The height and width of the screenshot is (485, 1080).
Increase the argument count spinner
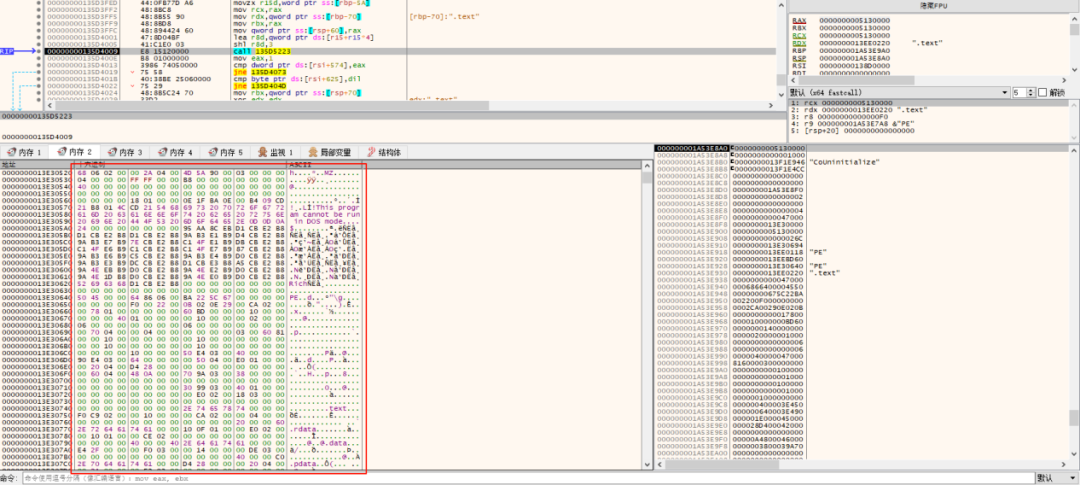[1031, 90]
